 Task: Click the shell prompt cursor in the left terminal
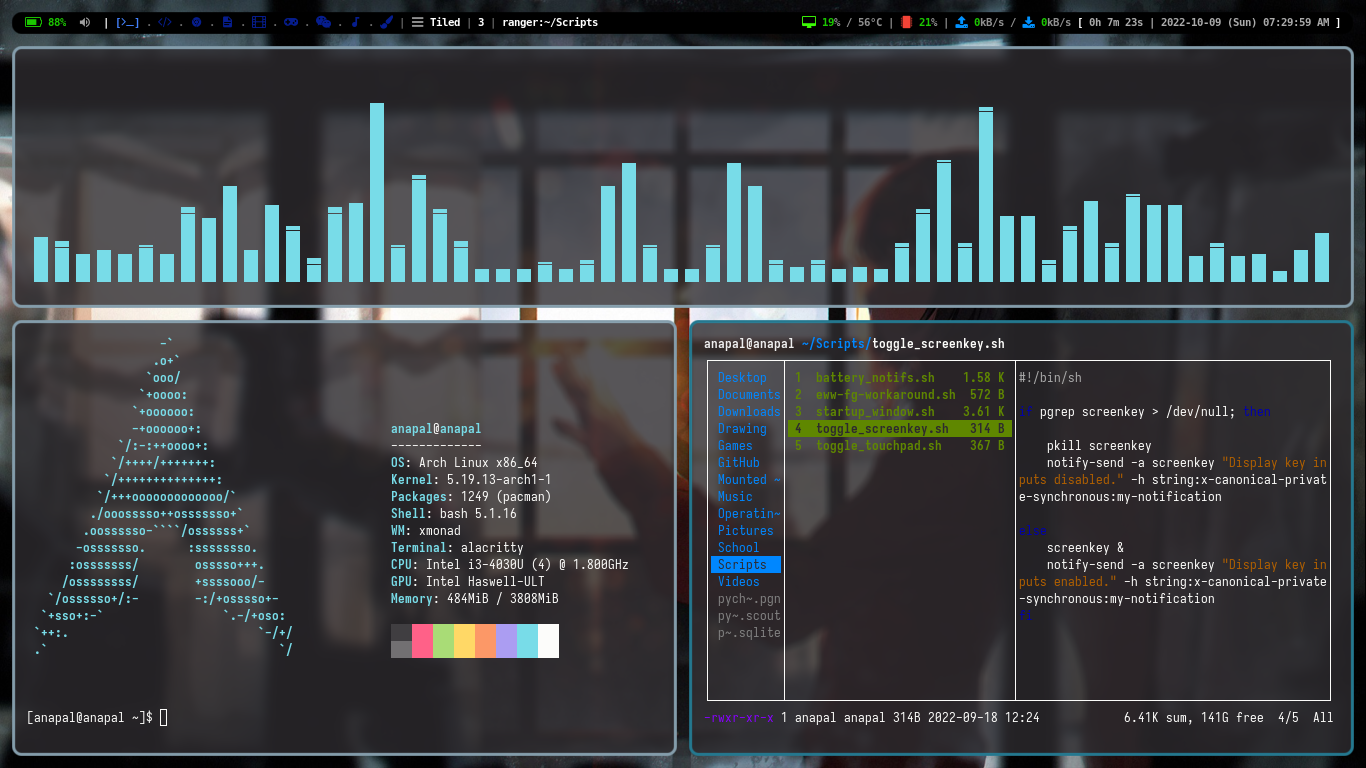tap(163, 717)
